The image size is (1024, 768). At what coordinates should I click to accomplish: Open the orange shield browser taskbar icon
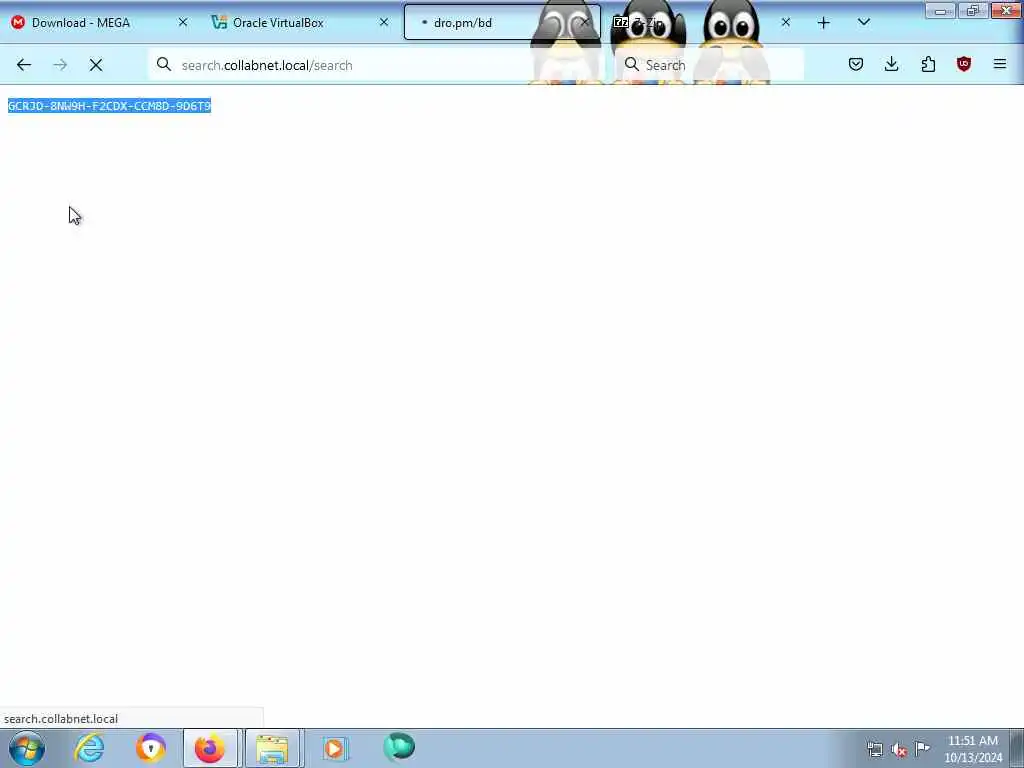pos(151,748)
